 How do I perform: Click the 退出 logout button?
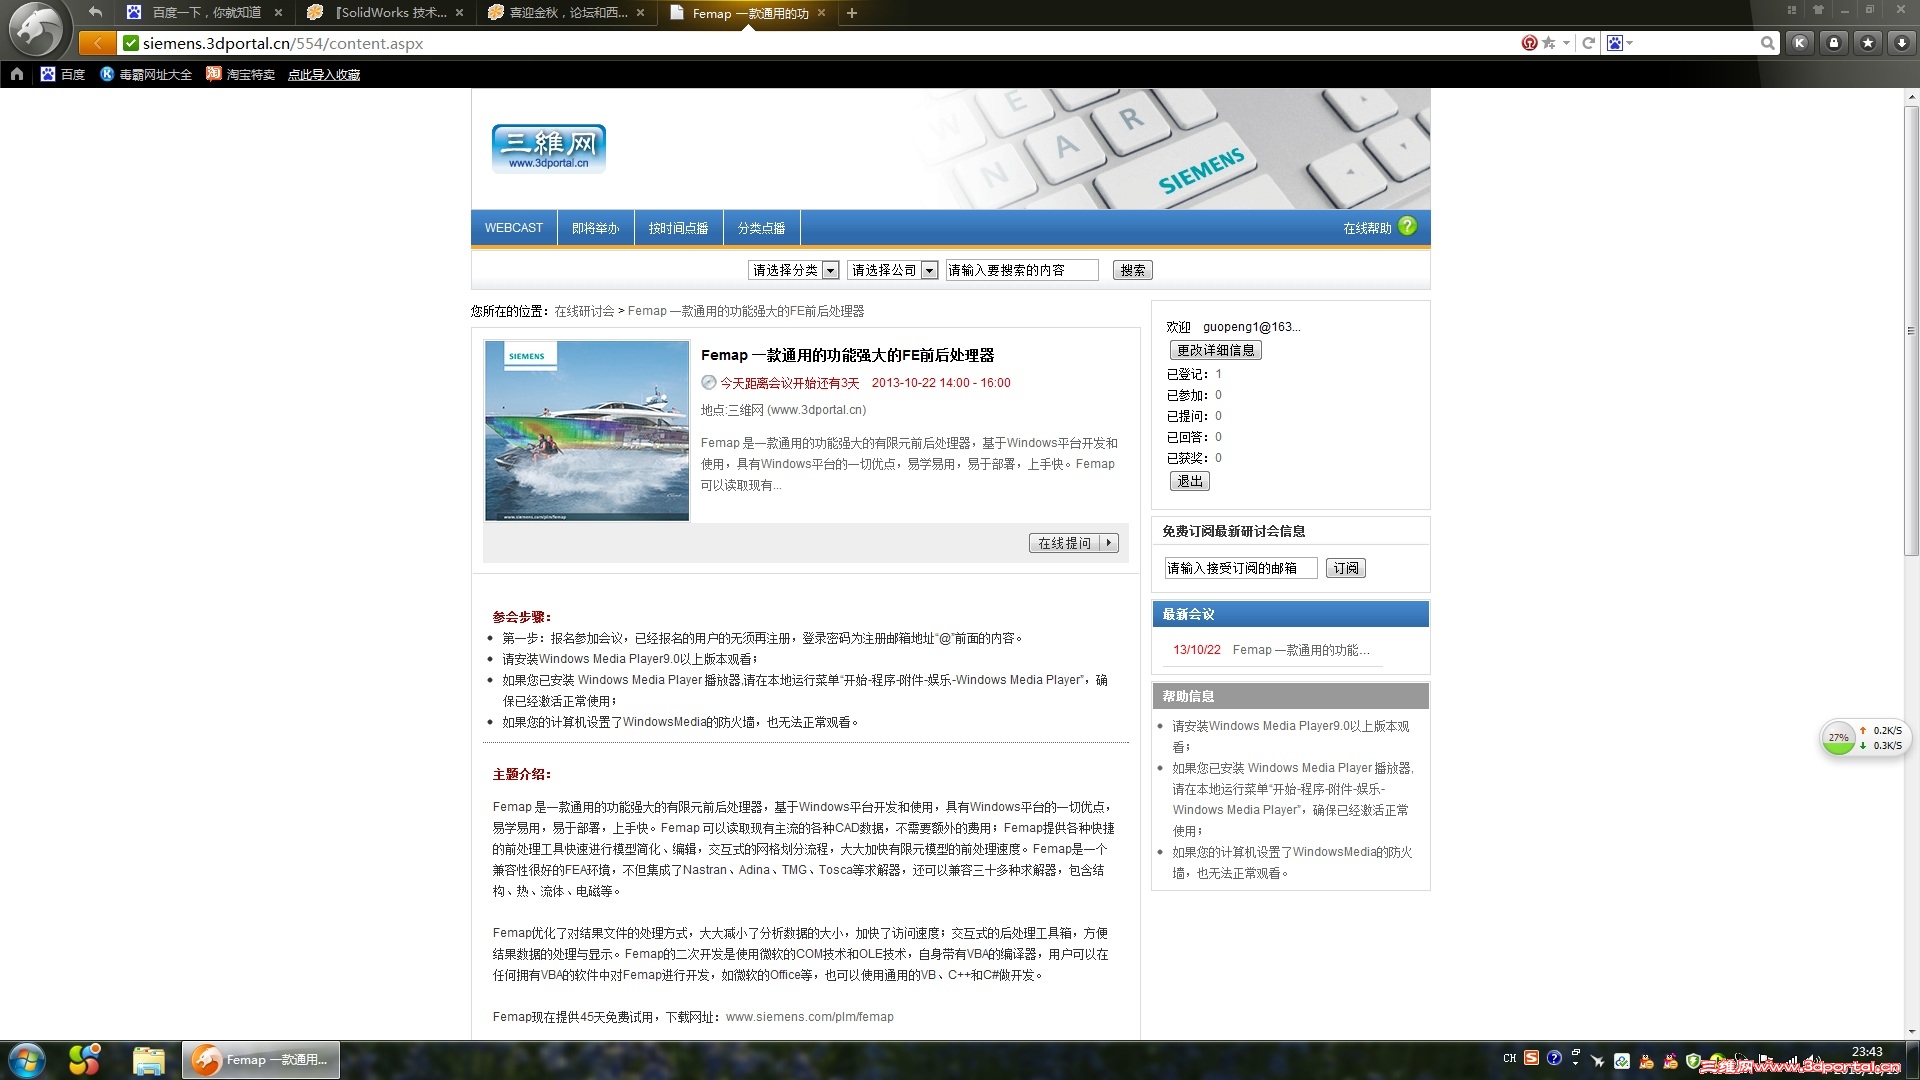click(x=1190, y=481)
